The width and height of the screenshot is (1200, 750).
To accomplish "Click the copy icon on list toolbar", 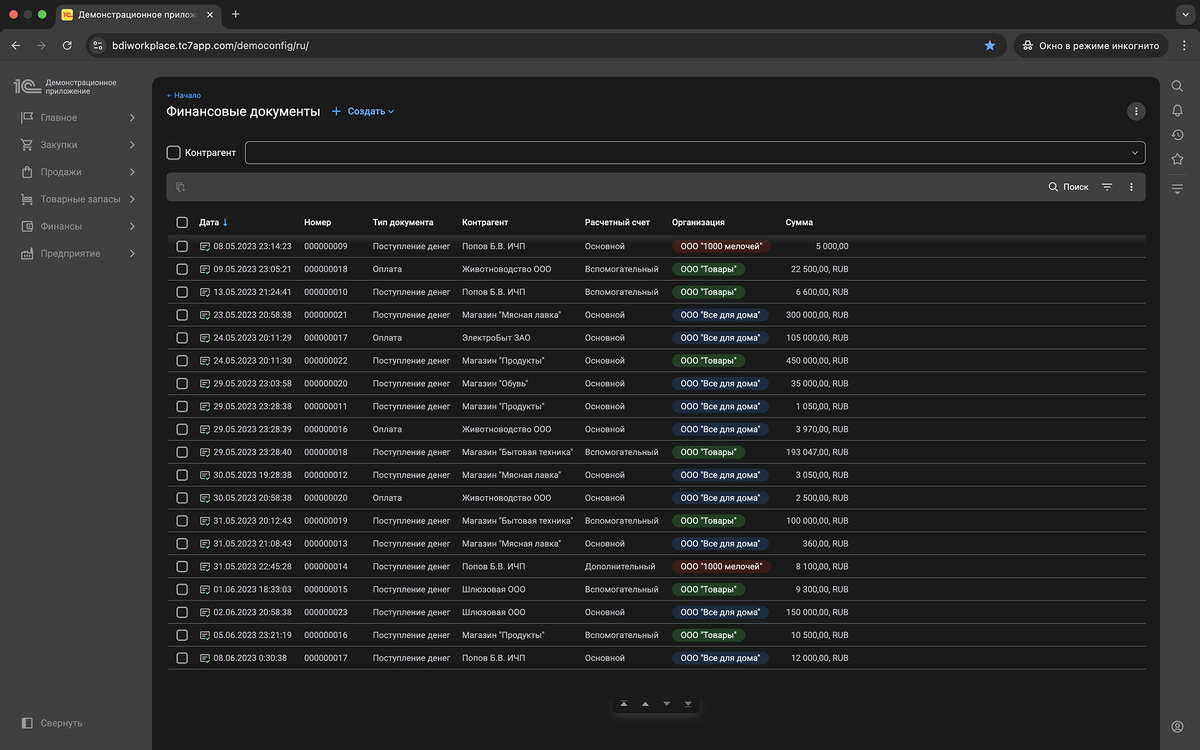I will pos(181,187).
